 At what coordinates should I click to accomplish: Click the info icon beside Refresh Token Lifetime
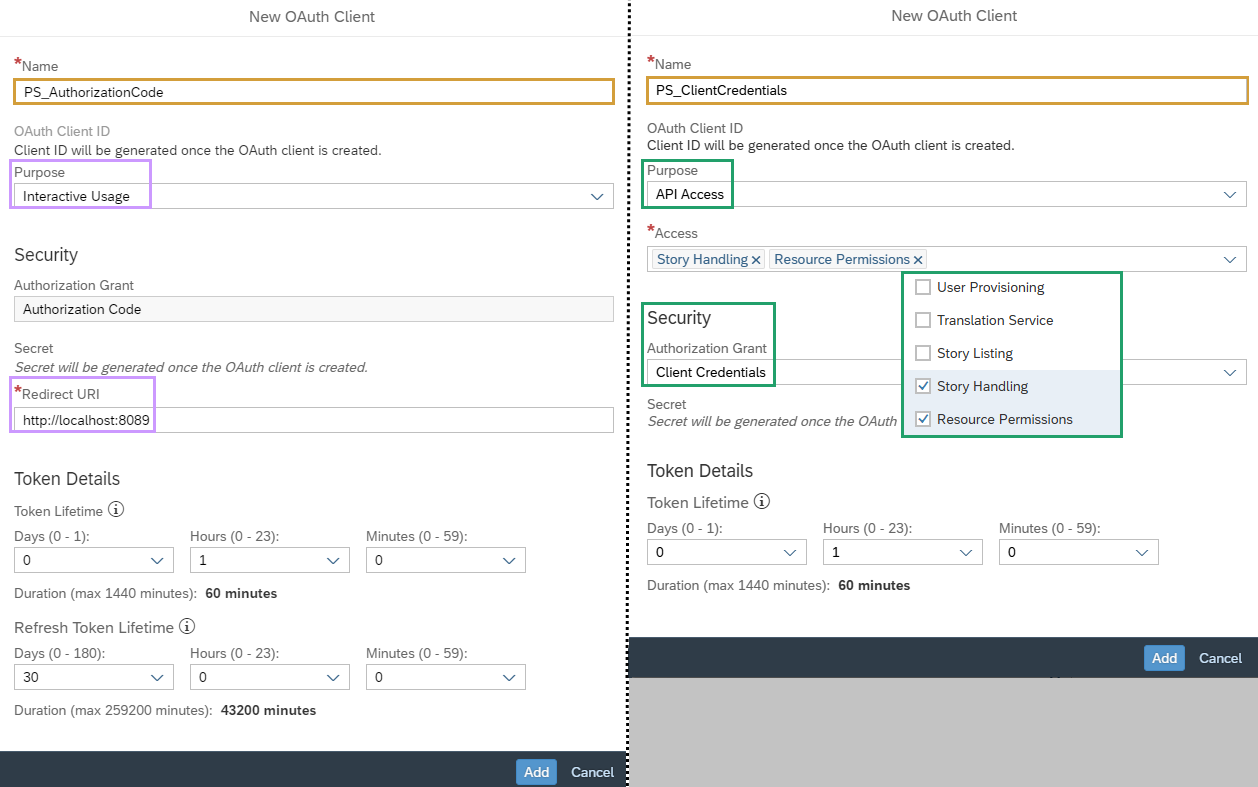tap(186, 627)
